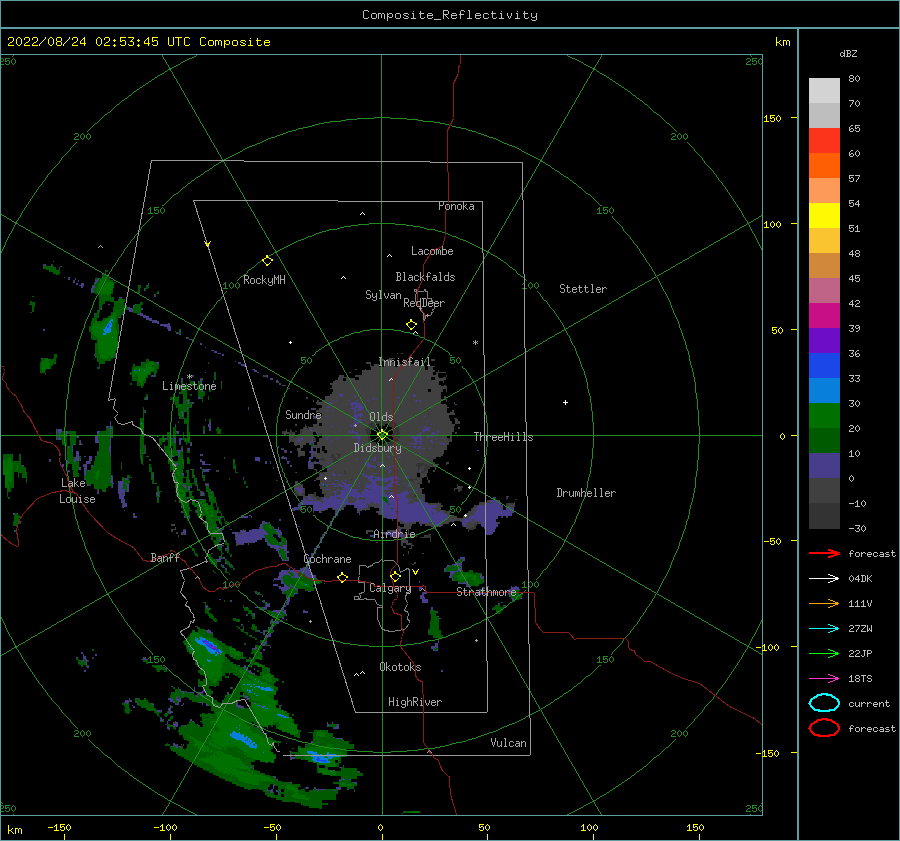Click the magenta 18TS arrow legend icon
Screen dimensions: 900x841
824,679
